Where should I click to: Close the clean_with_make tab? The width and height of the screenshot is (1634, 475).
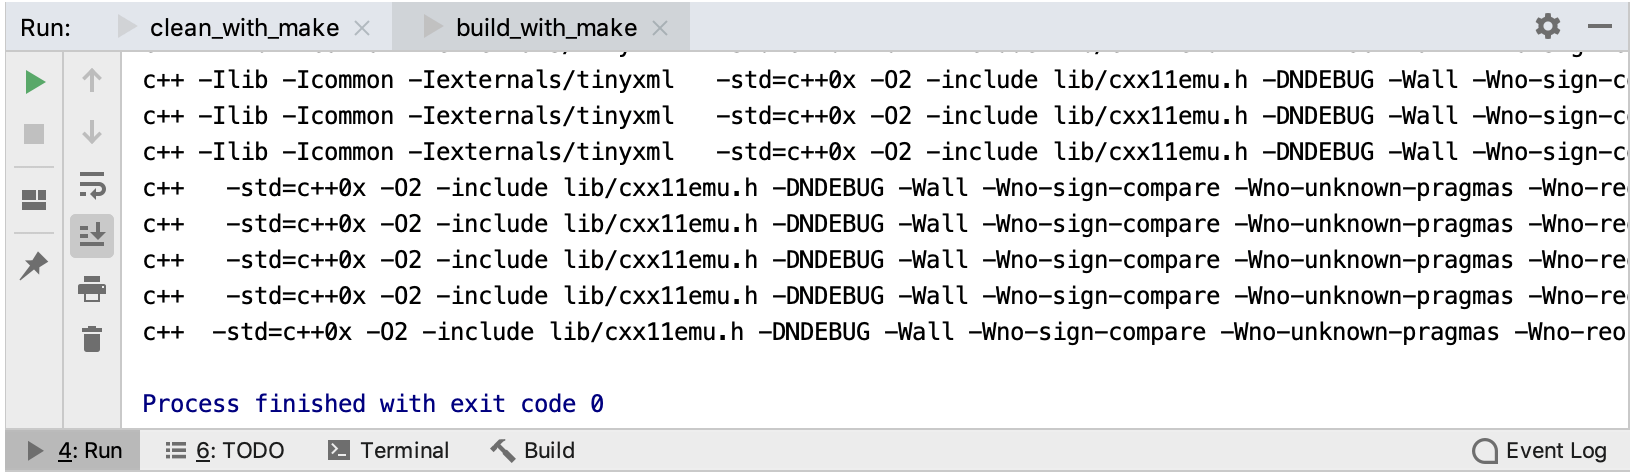[x=362, y=28]
